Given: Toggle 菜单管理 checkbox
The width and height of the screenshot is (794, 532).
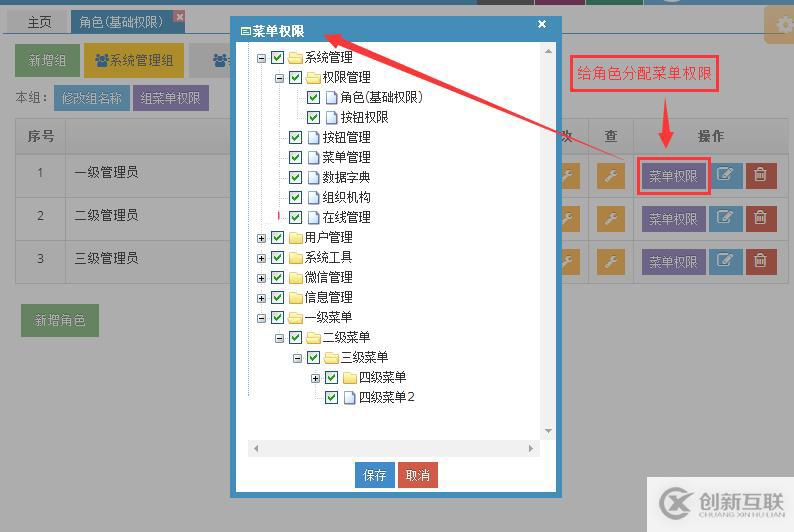Looking at the screenshot, I should 296,157.
